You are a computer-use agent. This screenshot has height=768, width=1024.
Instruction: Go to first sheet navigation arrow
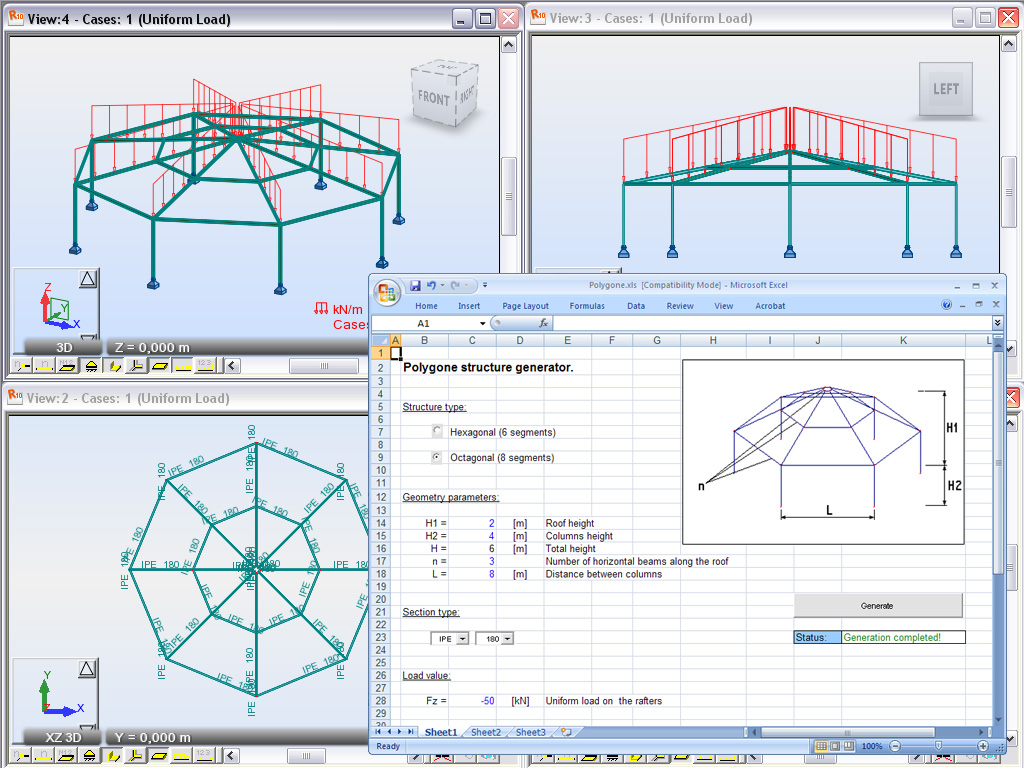pyautogui.click(x=378, y=732)
